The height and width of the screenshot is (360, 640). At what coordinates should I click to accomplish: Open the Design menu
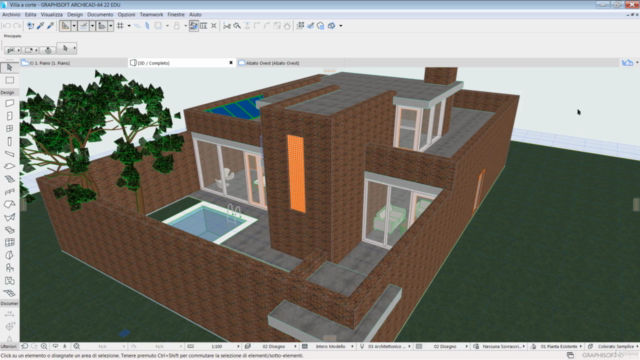click(75, 14)
